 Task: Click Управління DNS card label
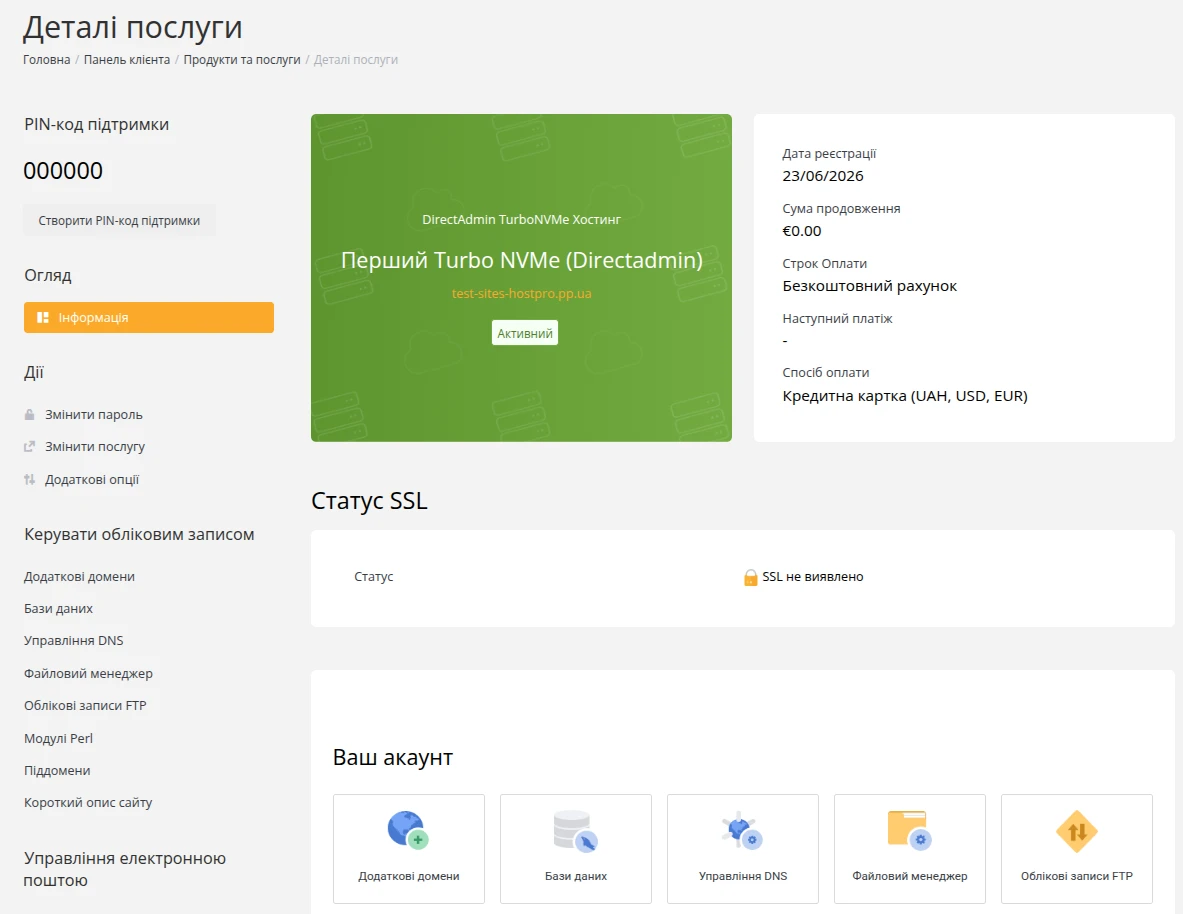click(x=743, y=876)
